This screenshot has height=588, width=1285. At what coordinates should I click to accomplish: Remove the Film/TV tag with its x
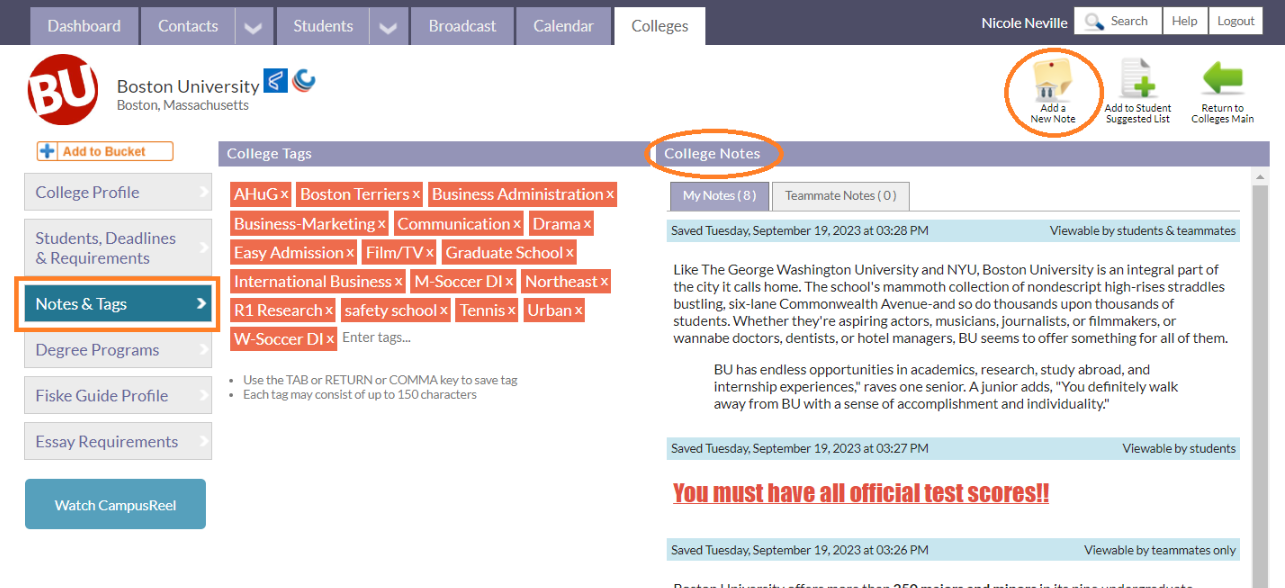click(x=430, y=254)
